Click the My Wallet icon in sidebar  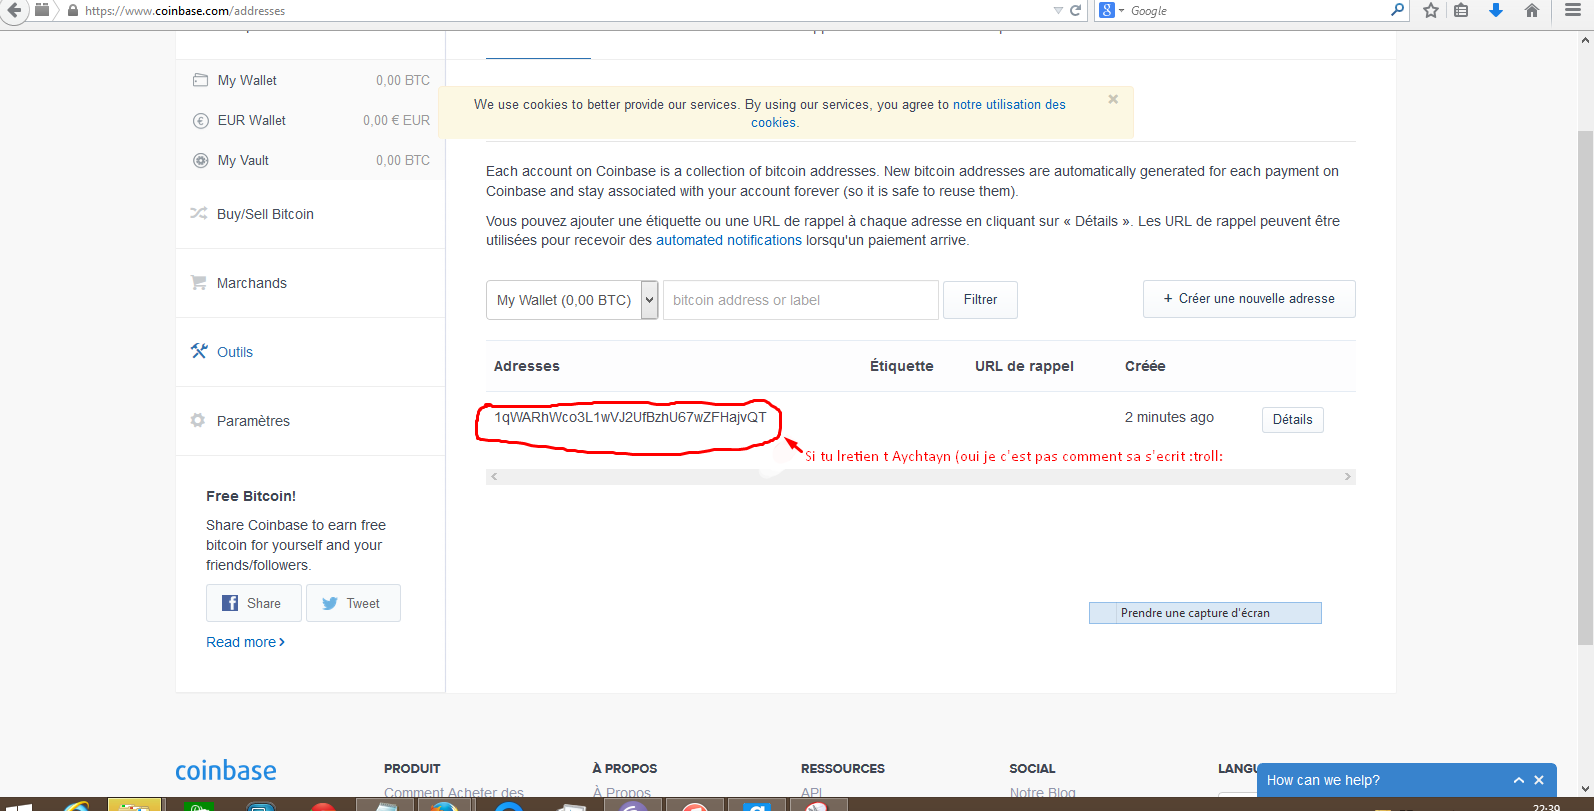[x=200, y=80]
